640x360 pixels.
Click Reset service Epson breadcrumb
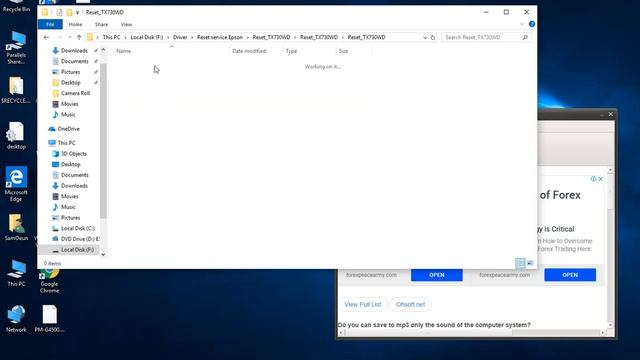click(220, 37)
